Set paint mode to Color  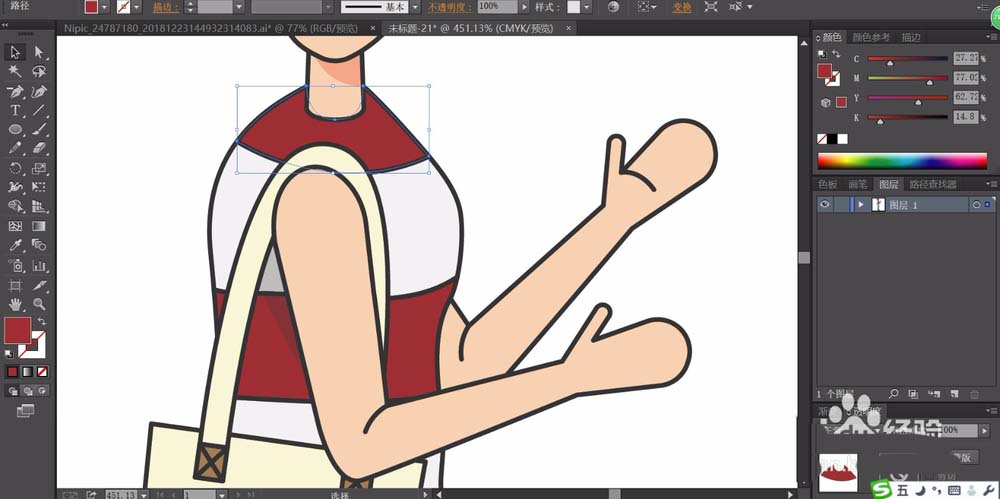coord(12,371)
